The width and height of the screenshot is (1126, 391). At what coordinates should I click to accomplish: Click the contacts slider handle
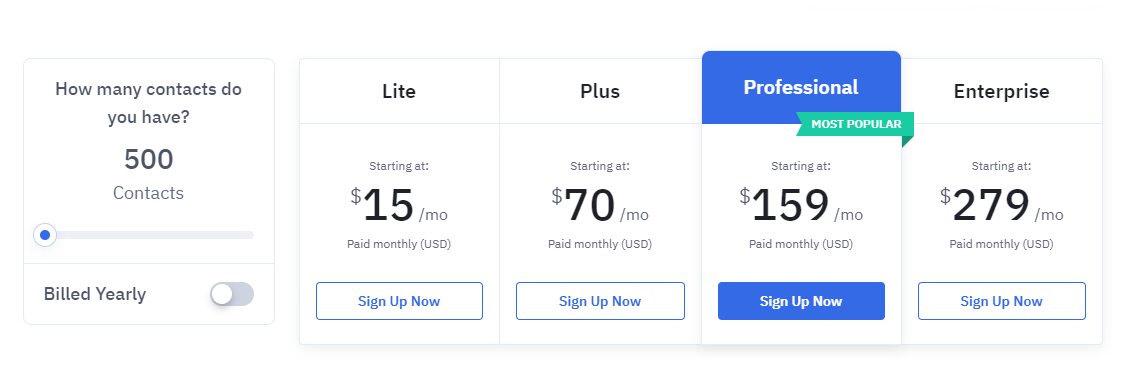pos(45,235)
